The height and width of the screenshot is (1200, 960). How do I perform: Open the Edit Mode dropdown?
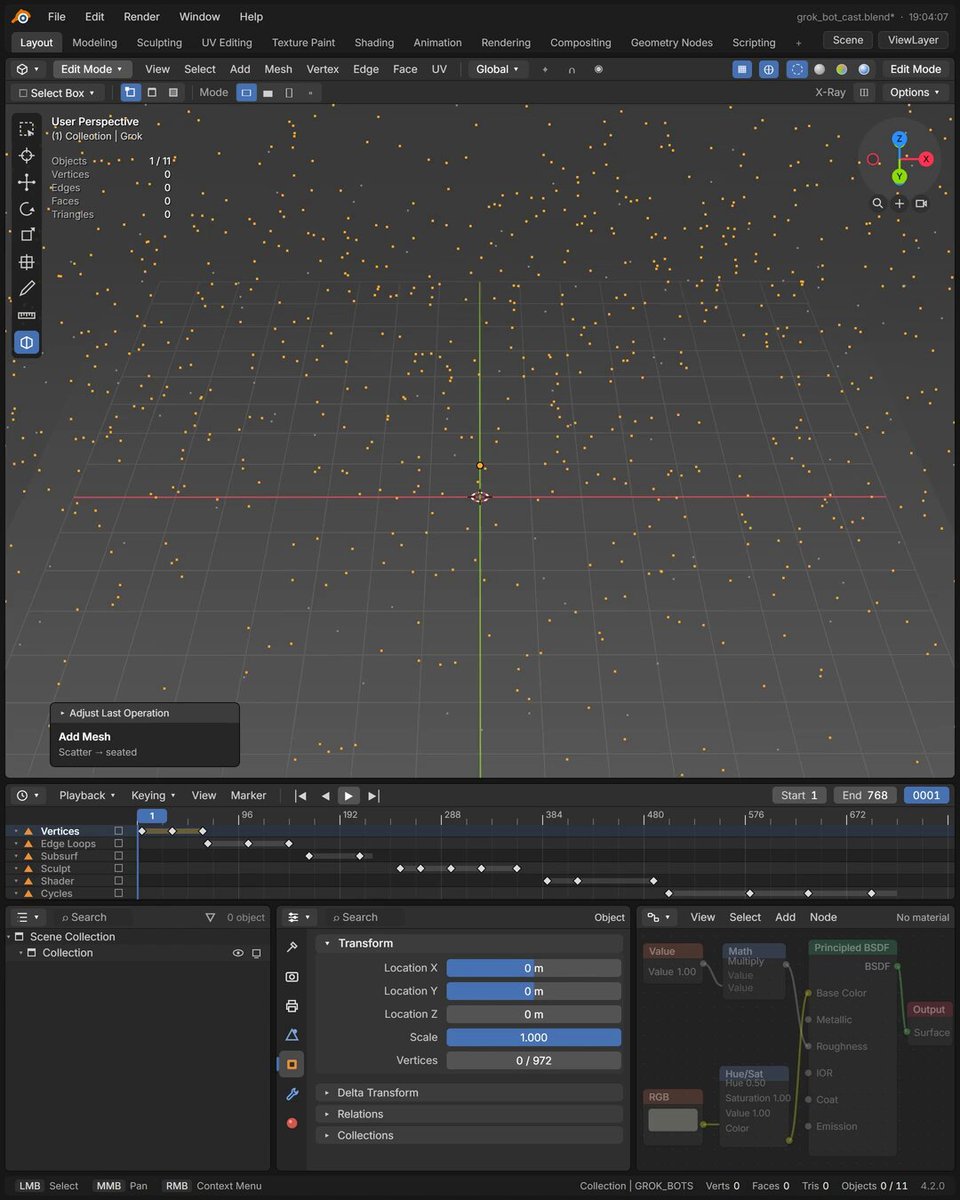point(92,69)
